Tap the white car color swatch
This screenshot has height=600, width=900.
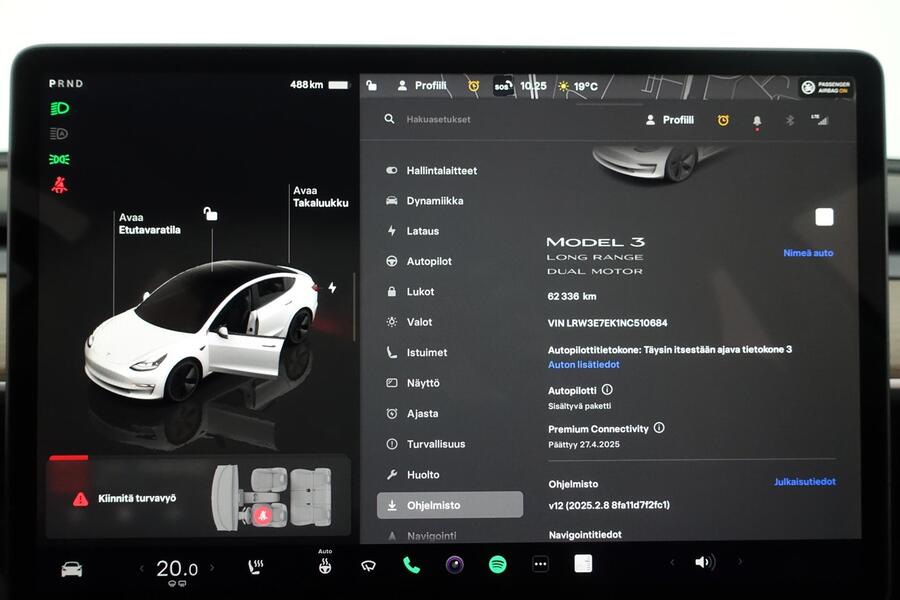[x=824, y=217]
